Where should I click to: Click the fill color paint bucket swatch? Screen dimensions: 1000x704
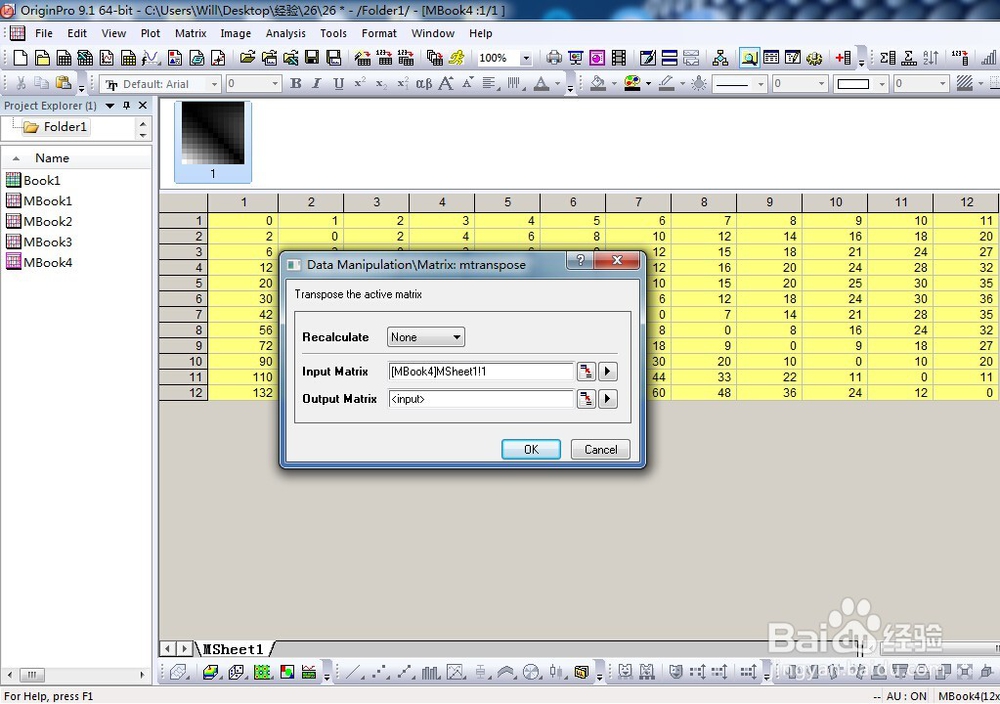pyautogui.click(x=598, y=84)
